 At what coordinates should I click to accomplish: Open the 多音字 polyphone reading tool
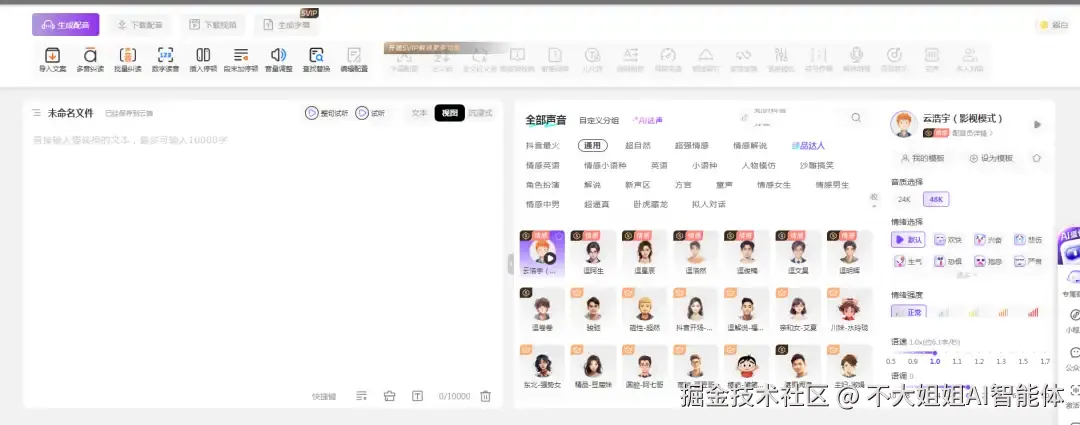click(90, 59)
